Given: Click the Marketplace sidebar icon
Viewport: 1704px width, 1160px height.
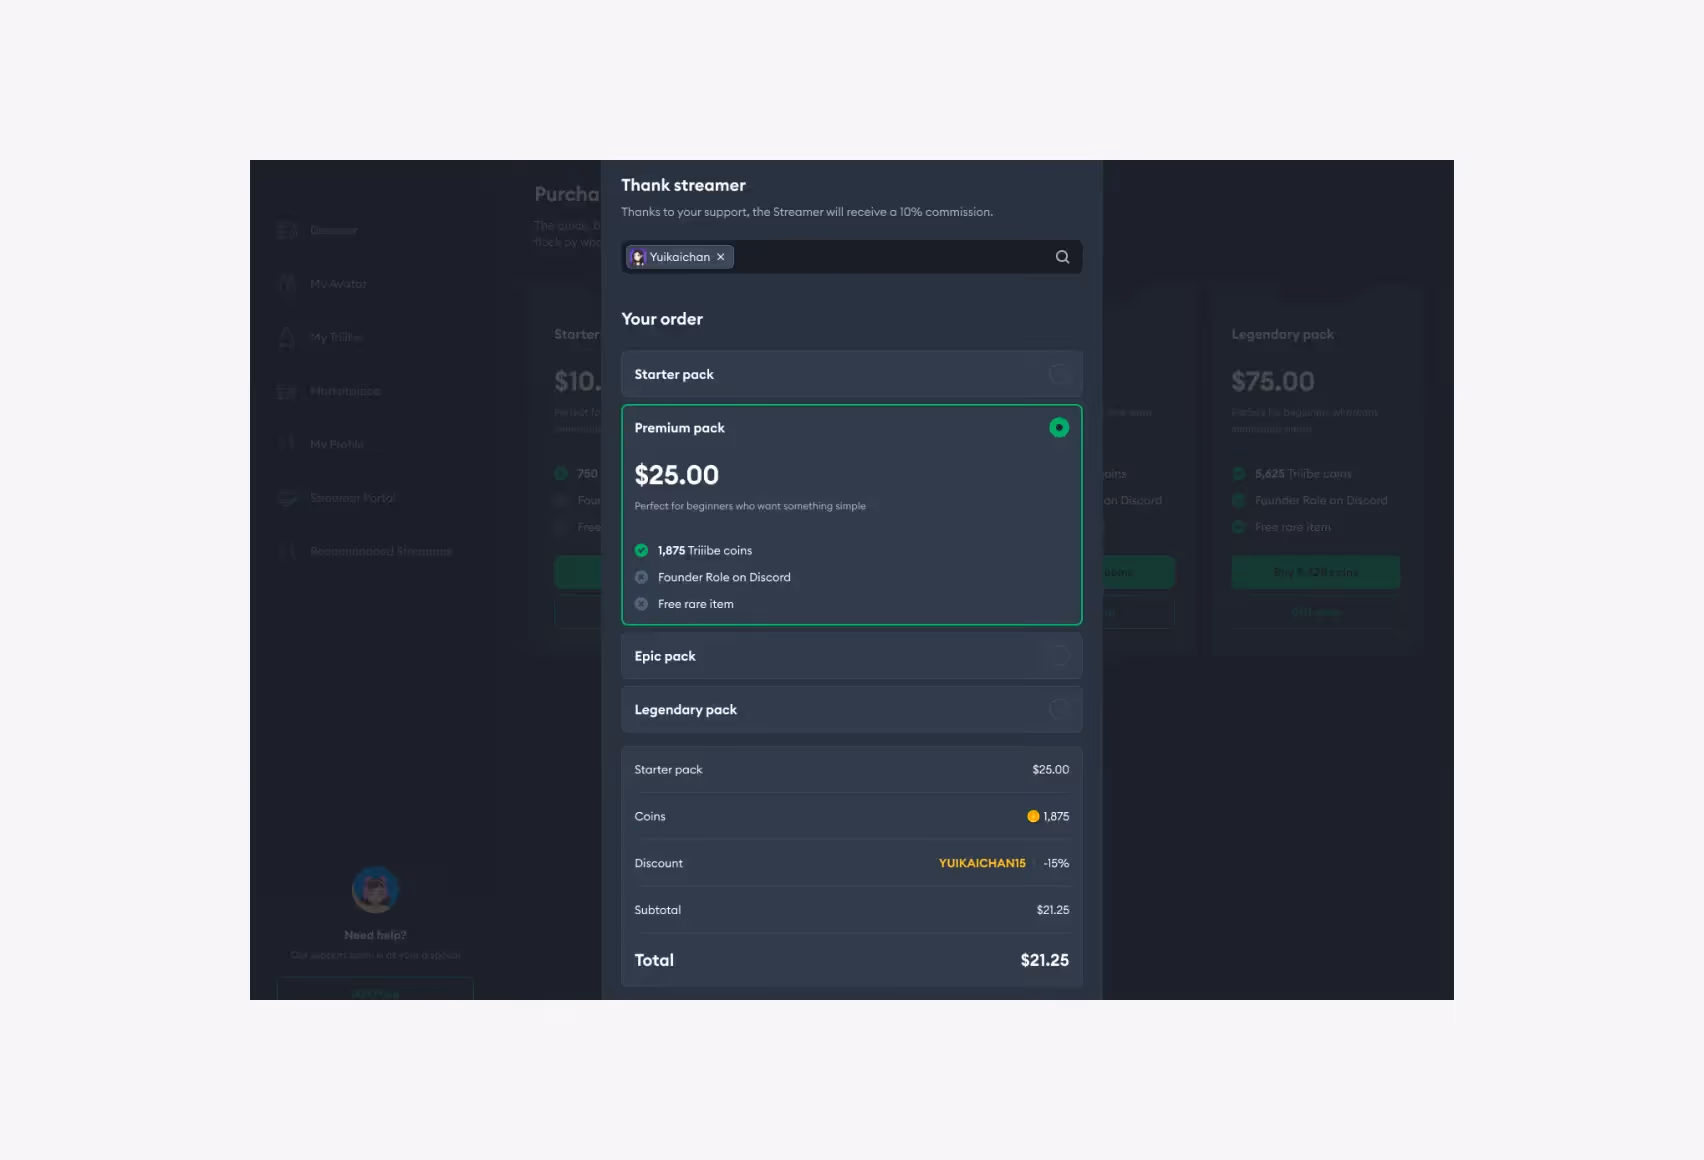Looking at the screenshot, I should (x=287, y=391).
